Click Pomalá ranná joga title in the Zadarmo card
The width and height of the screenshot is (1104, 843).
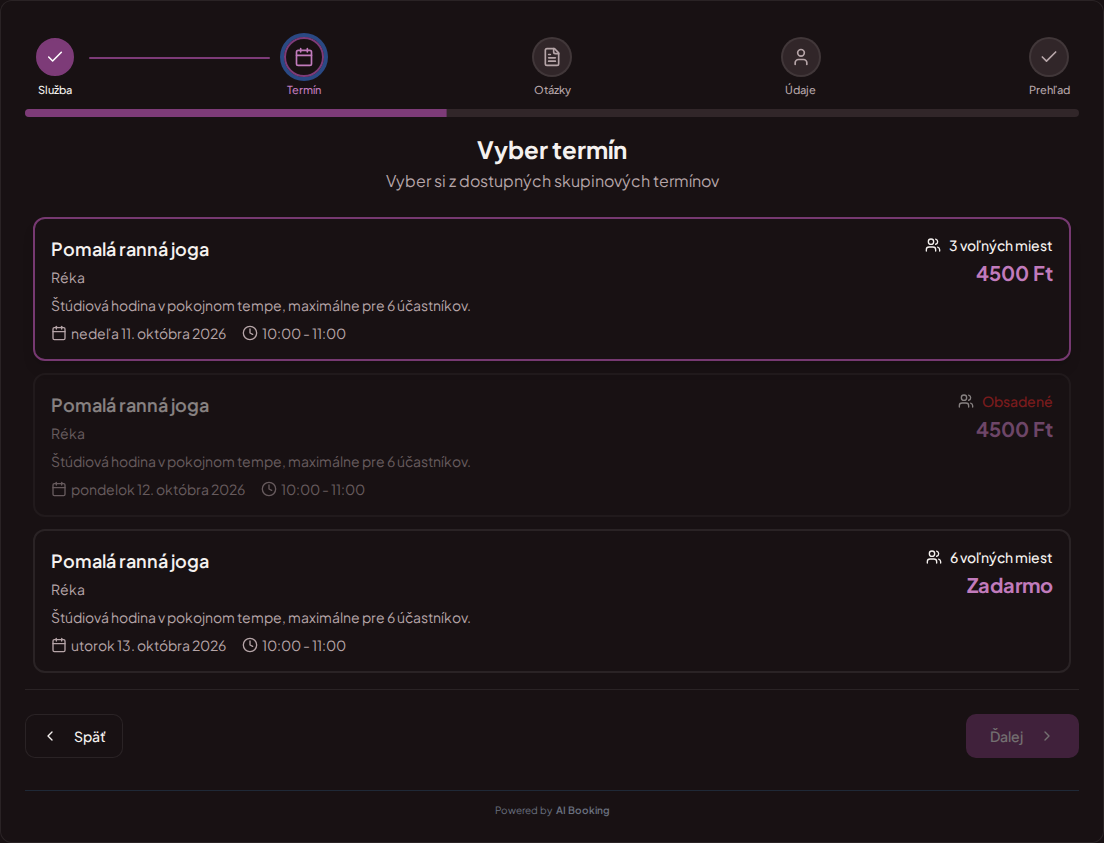tap(130, 562)
